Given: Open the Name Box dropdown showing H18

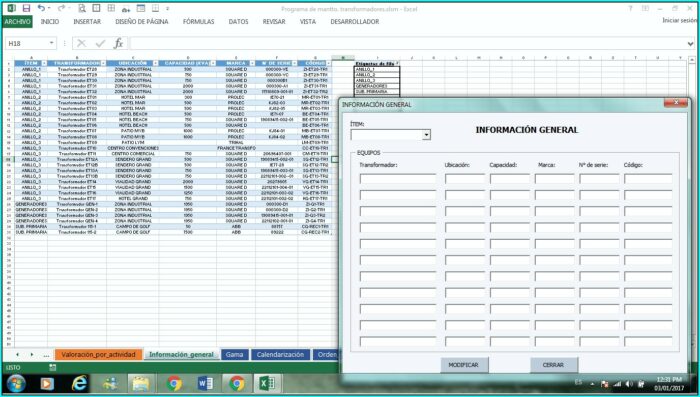Looking at the screenshot, I should (x=52, y=43).
